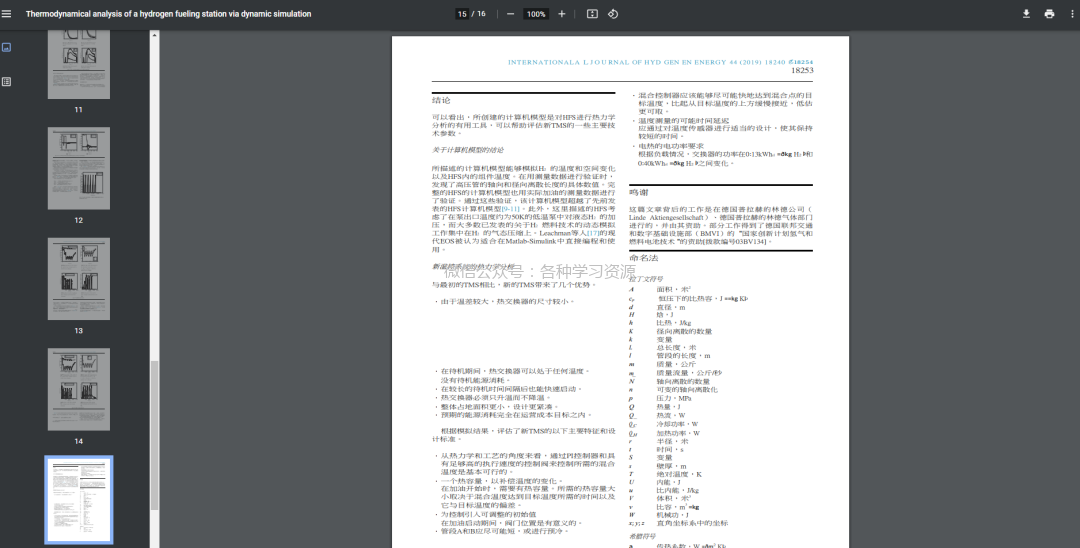The height and width of the screenshot is (548, 1080).
Task: Click the total page count 16
Action: (x=481, y=14)
